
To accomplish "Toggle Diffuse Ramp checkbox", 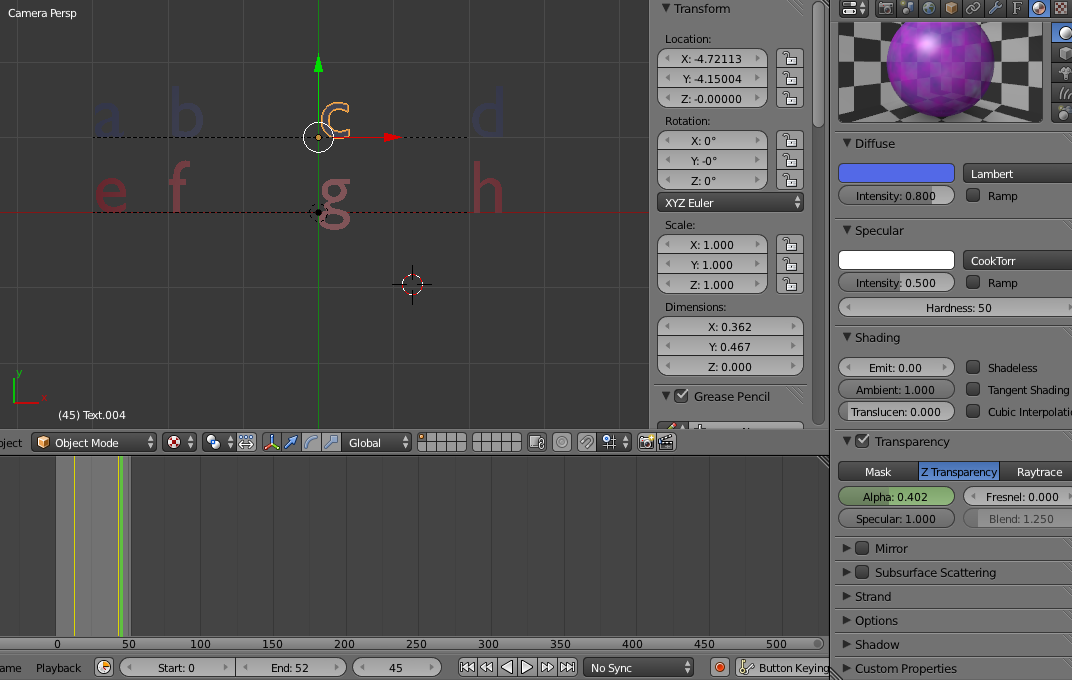I will pyautogui.click(x=973, y=195).
